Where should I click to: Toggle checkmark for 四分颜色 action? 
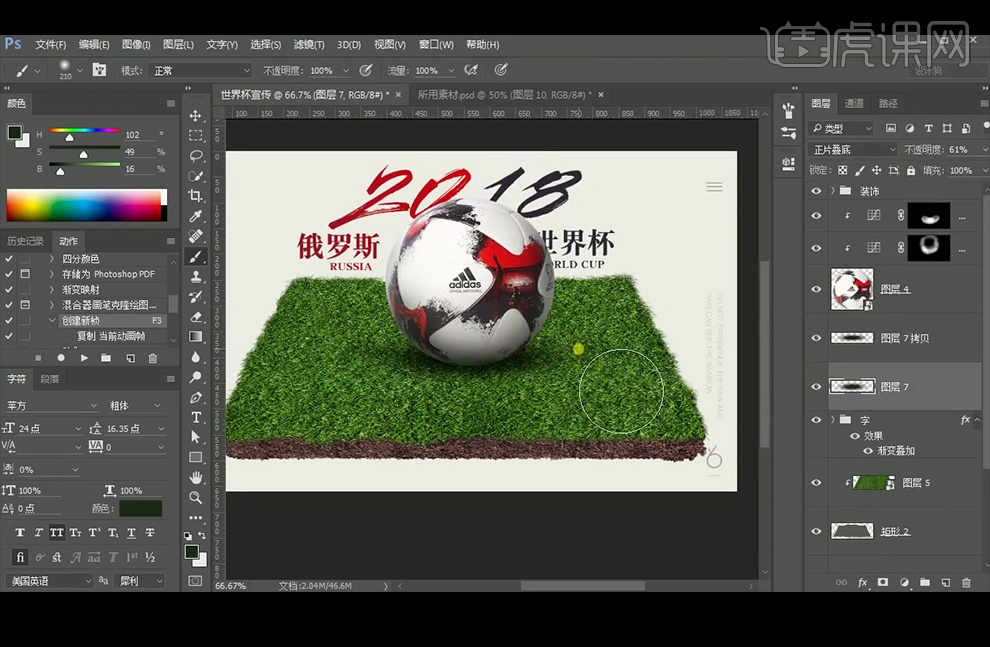tap(9, 259)
